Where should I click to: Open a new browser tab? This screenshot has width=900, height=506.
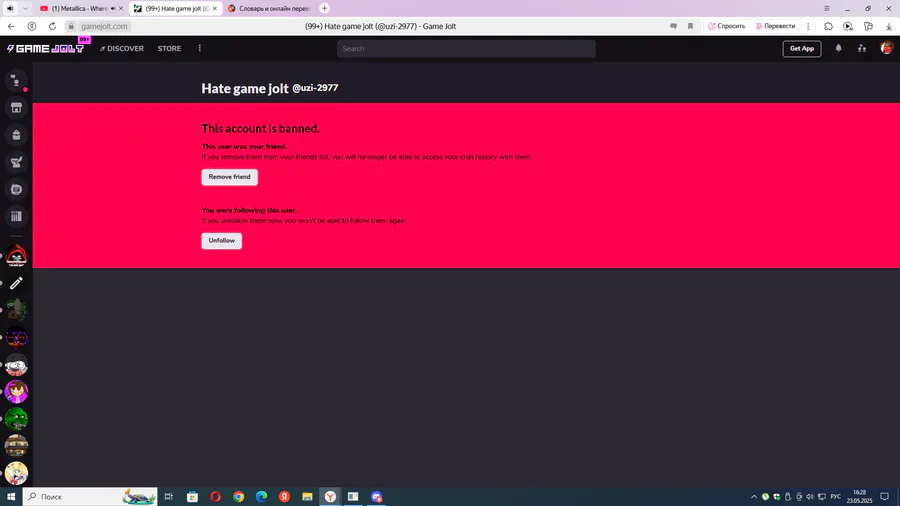pyautogui.click(x=324, y=9)
